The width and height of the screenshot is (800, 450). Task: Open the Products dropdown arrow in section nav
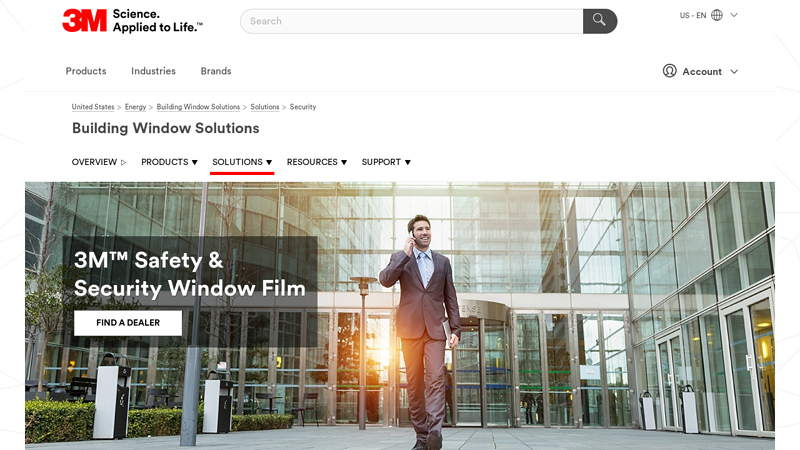point(194,162)
